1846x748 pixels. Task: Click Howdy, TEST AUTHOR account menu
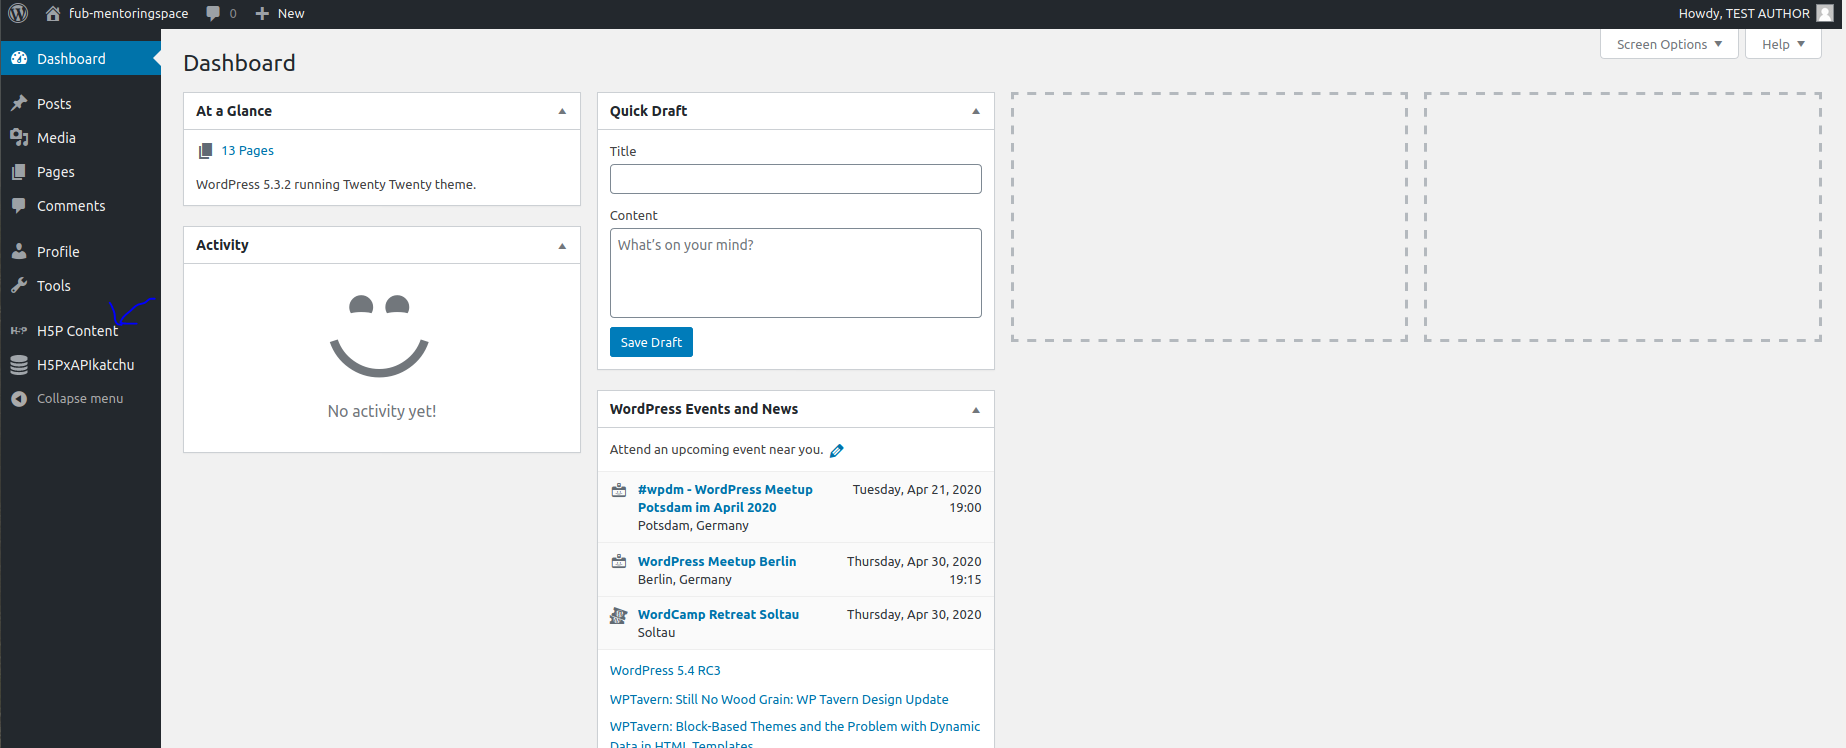coord(1755,13)
